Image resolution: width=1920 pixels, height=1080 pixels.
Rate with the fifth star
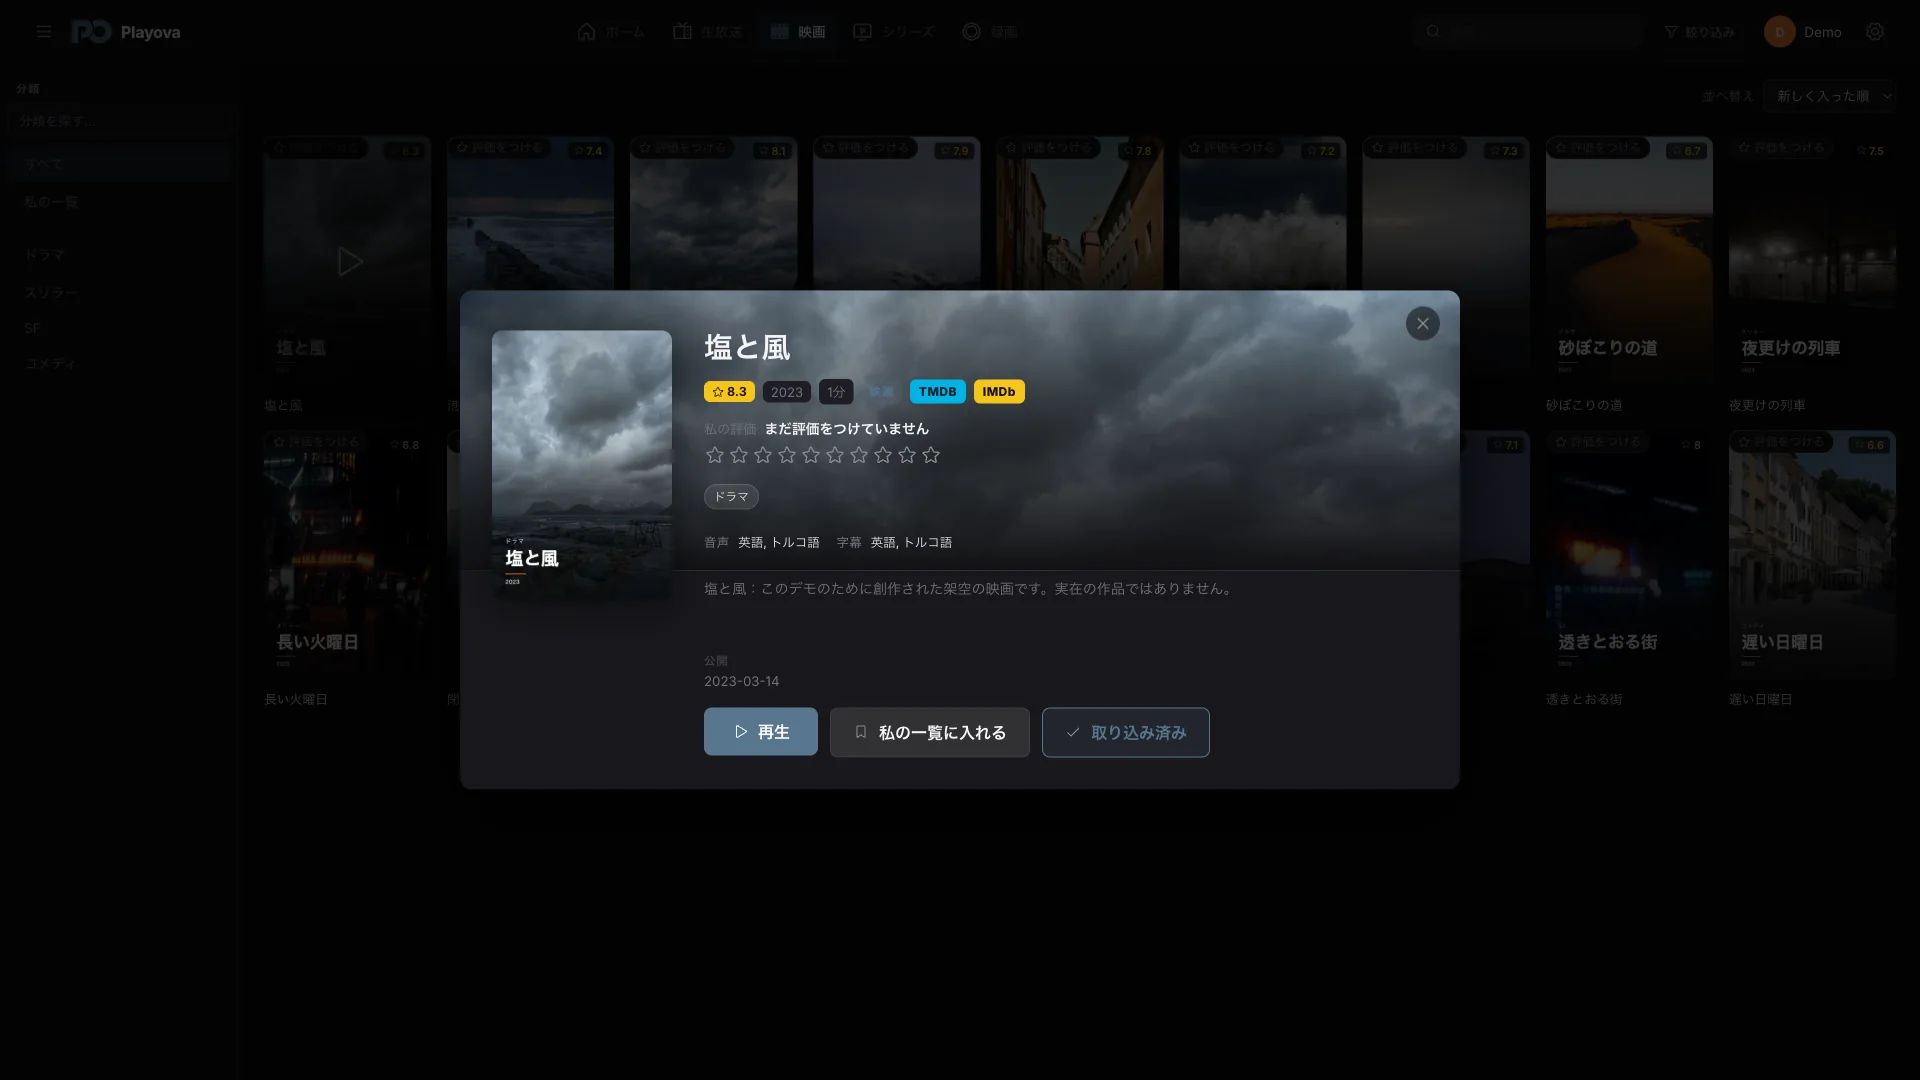(x=810, y=455)
